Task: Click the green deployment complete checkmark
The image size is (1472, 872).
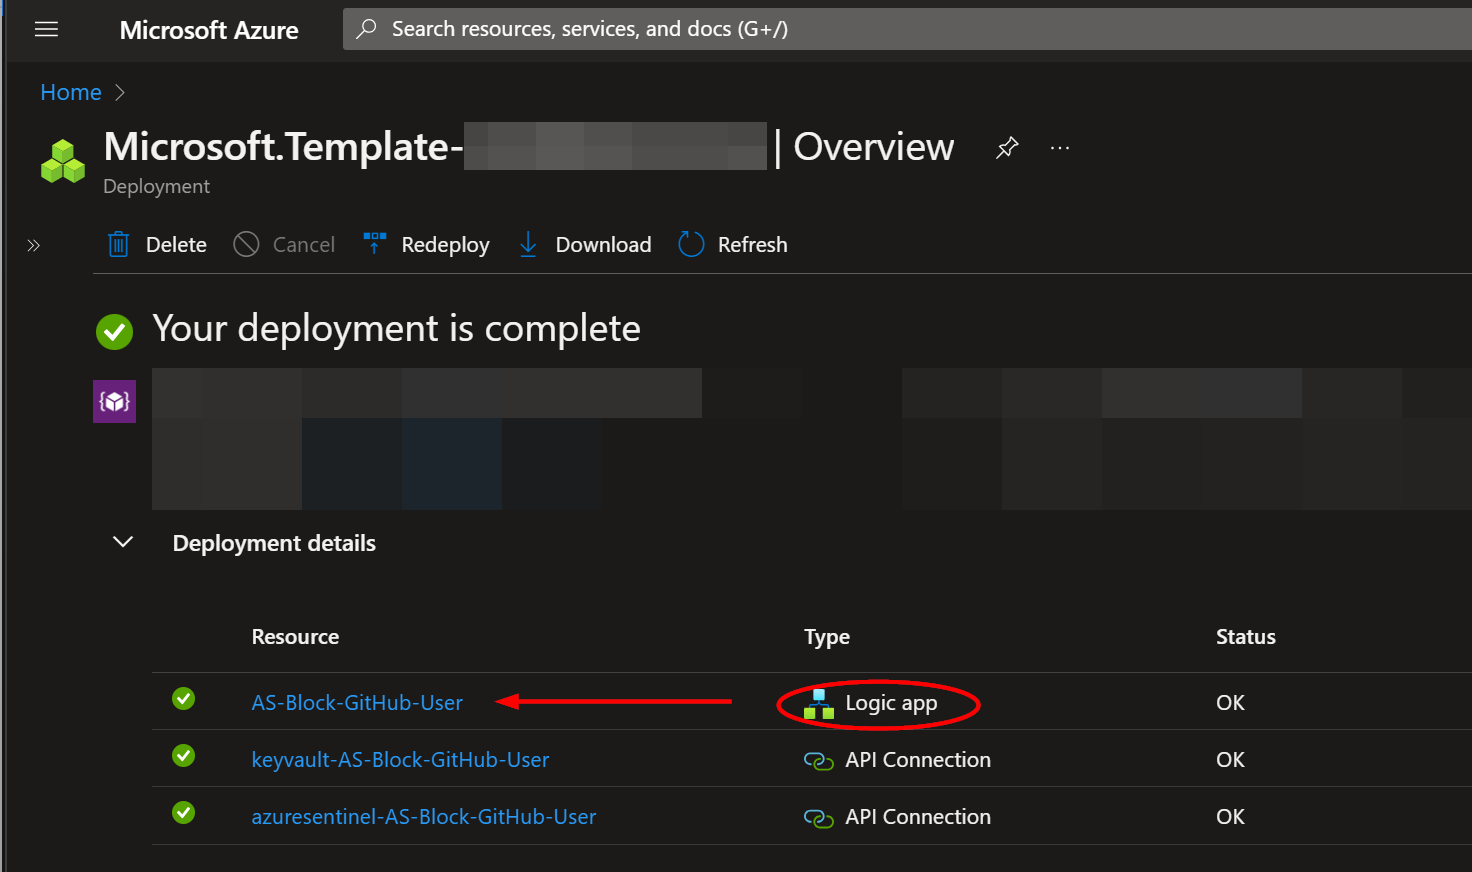Action: (114, 331)
